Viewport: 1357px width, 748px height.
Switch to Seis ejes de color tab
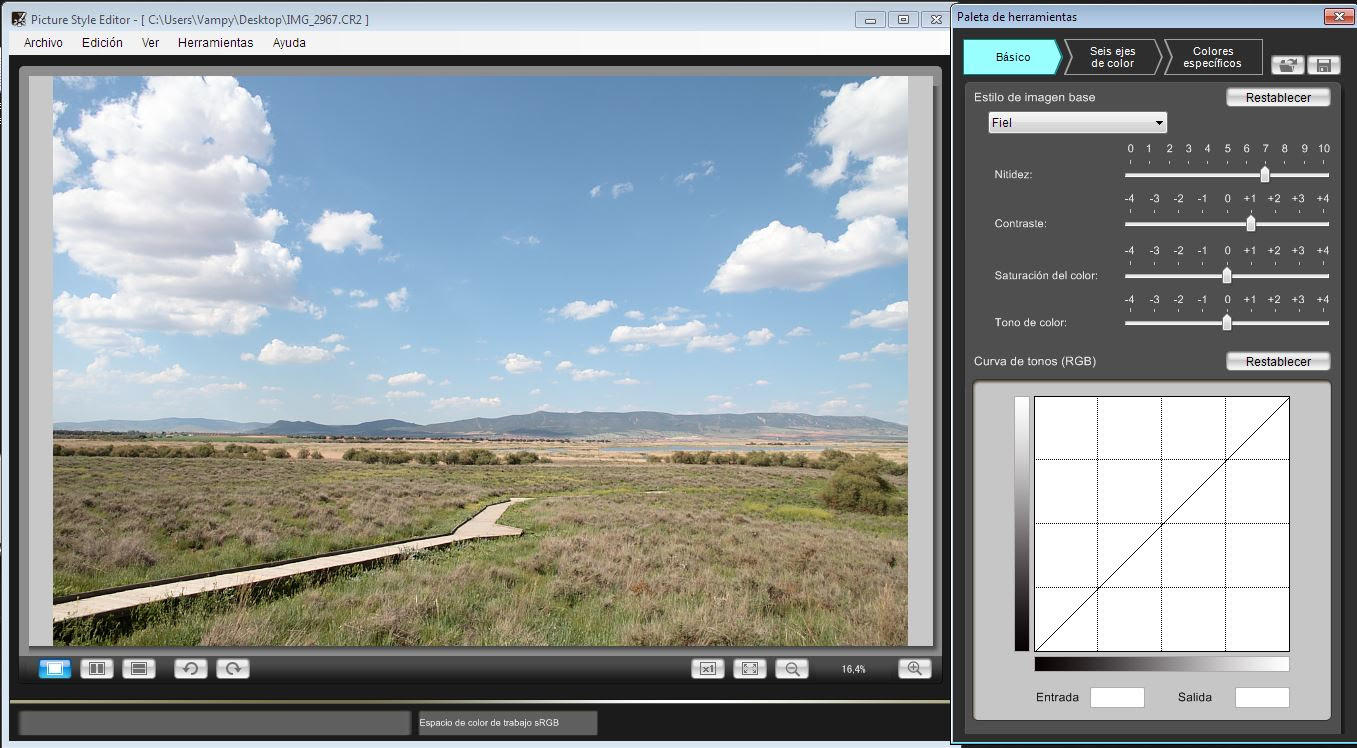(1112, 57)
